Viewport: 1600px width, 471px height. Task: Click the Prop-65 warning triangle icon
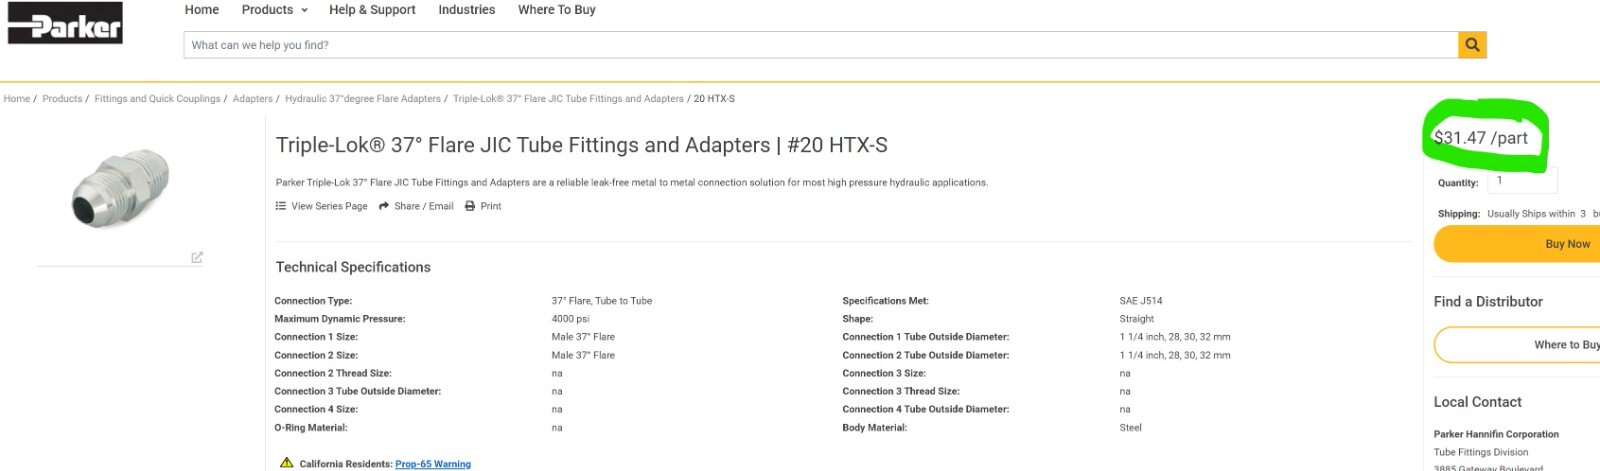286,463
